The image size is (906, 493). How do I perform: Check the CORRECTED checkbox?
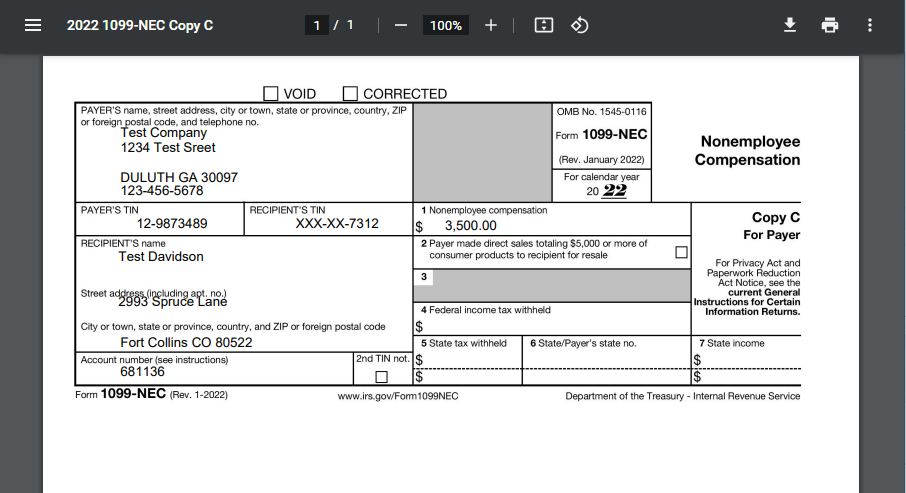(x=350, y=93)
